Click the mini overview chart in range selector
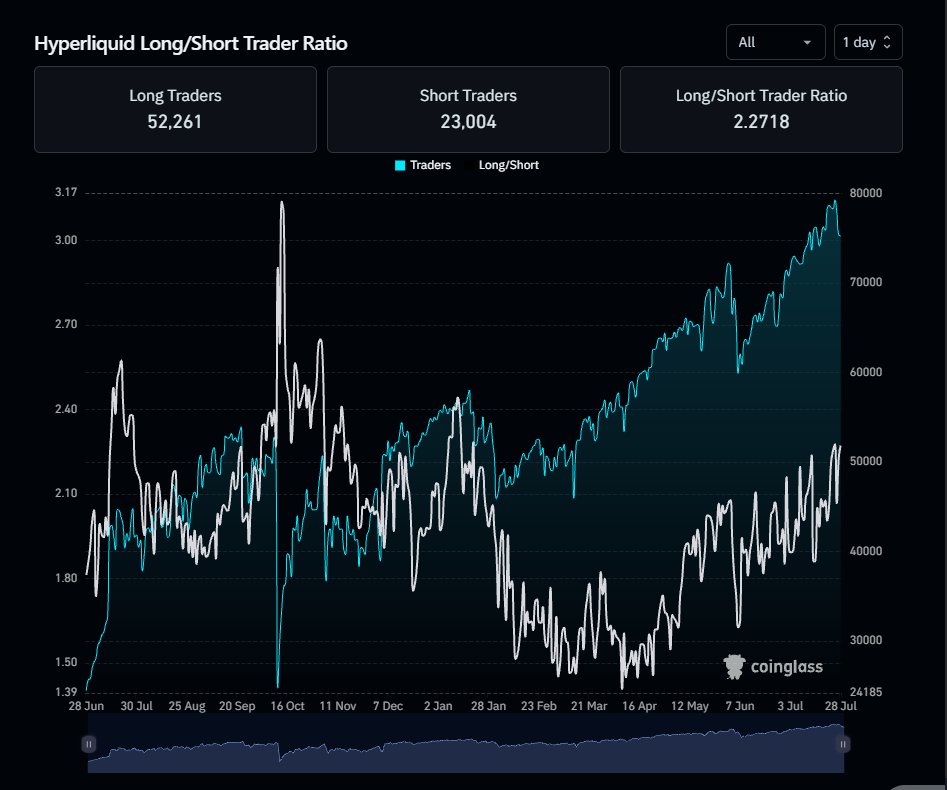 pyautogui.click(x=466, y=744)
